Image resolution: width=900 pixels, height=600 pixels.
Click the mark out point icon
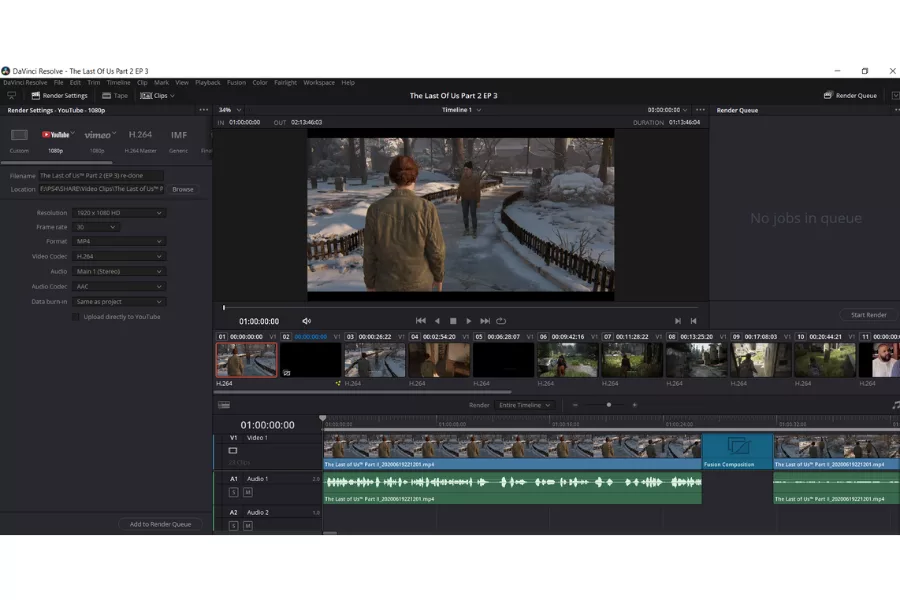[693, 321]
